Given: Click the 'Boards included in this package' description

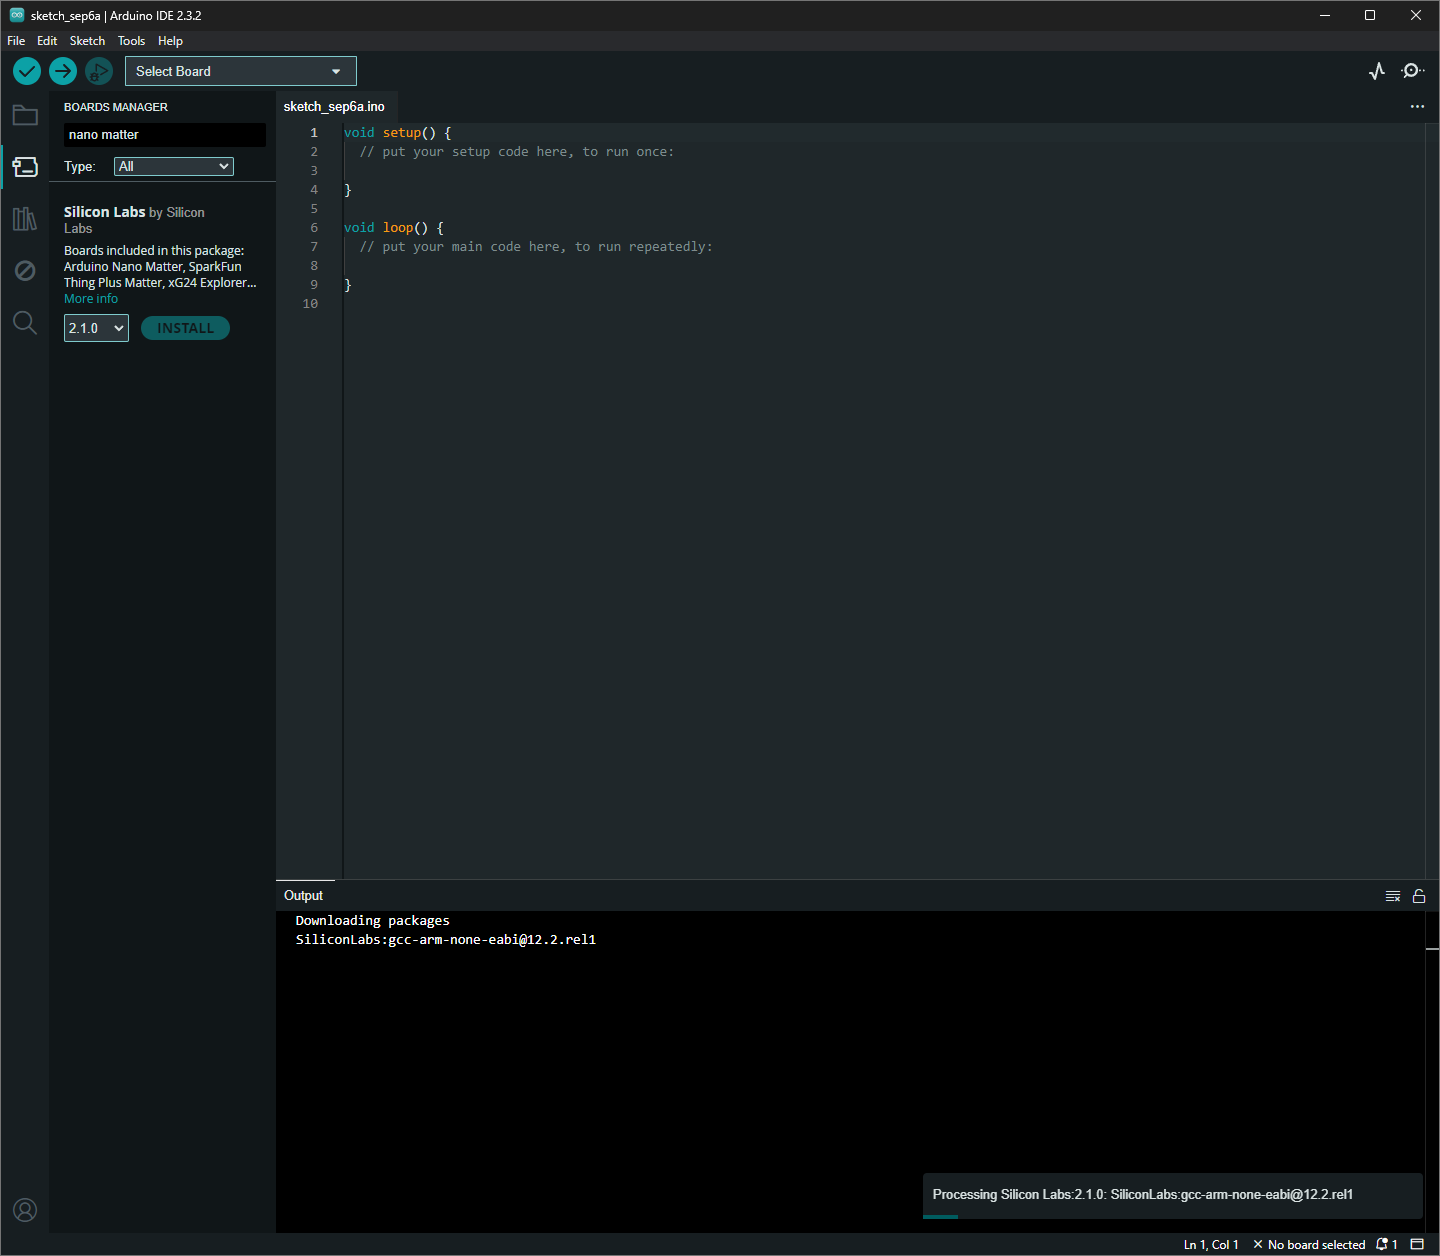Looking at the screenshot, I should point(160,267).
